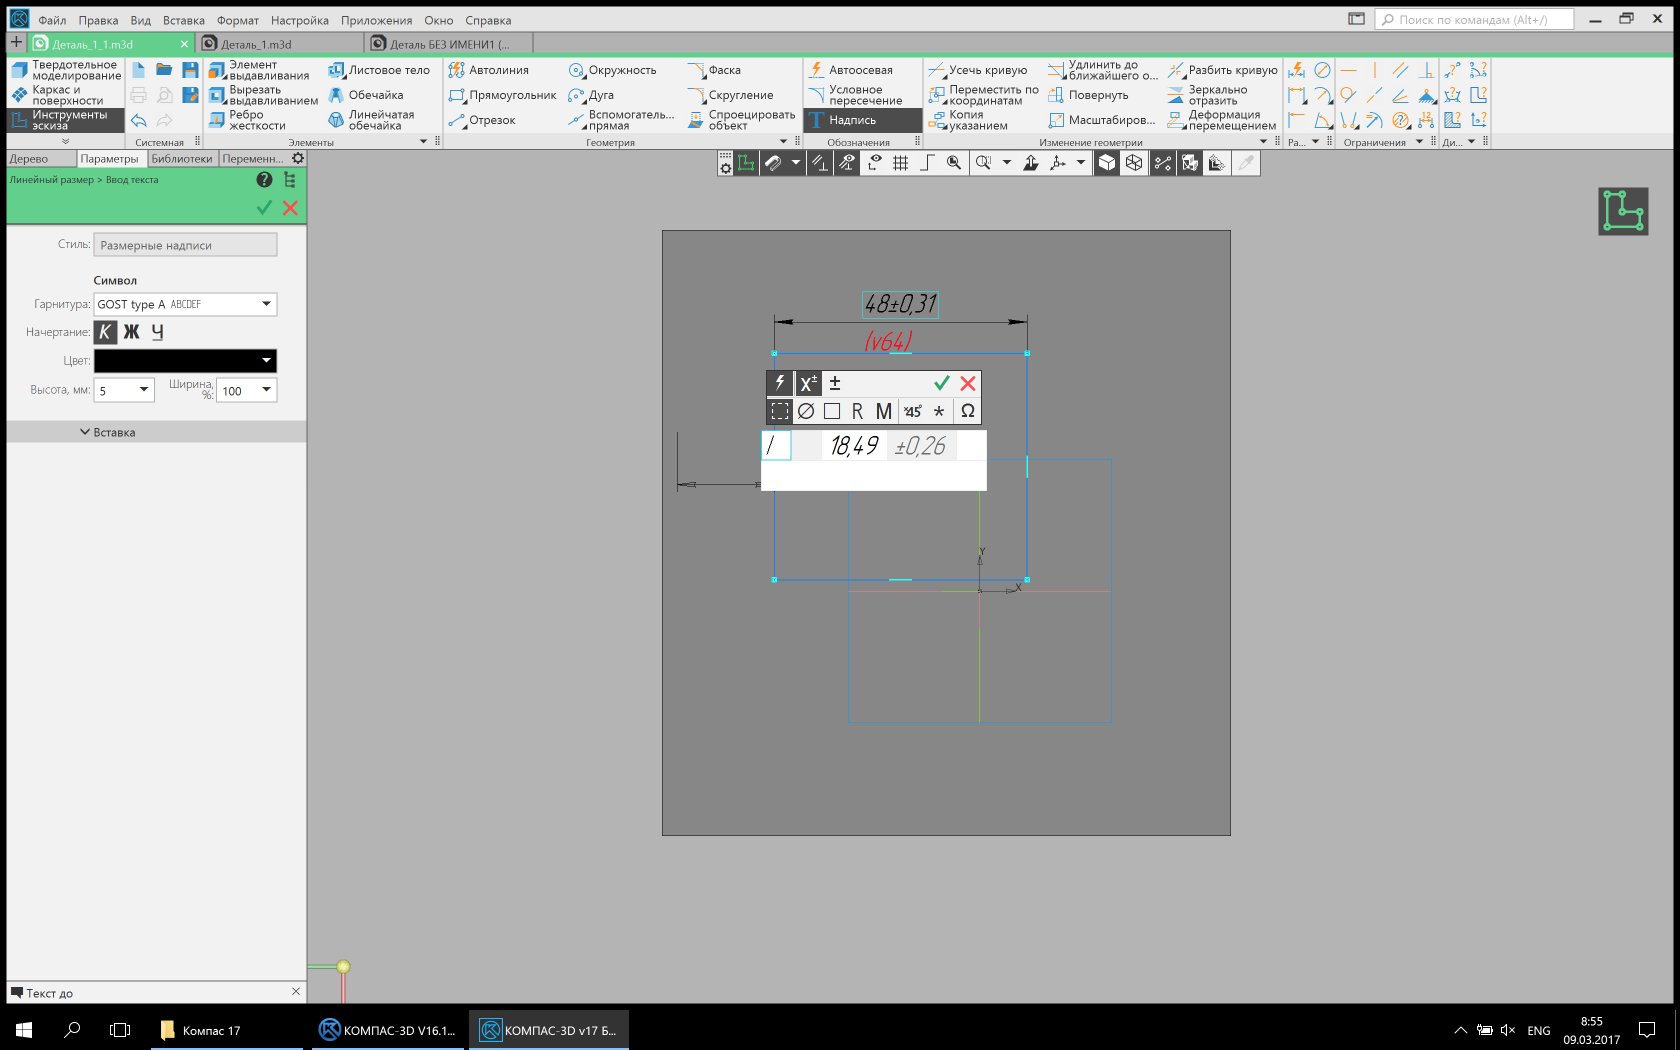Viewport: 1680px width, 1050px height.
Task: Click the command search field
Action: coord(1474,20)
